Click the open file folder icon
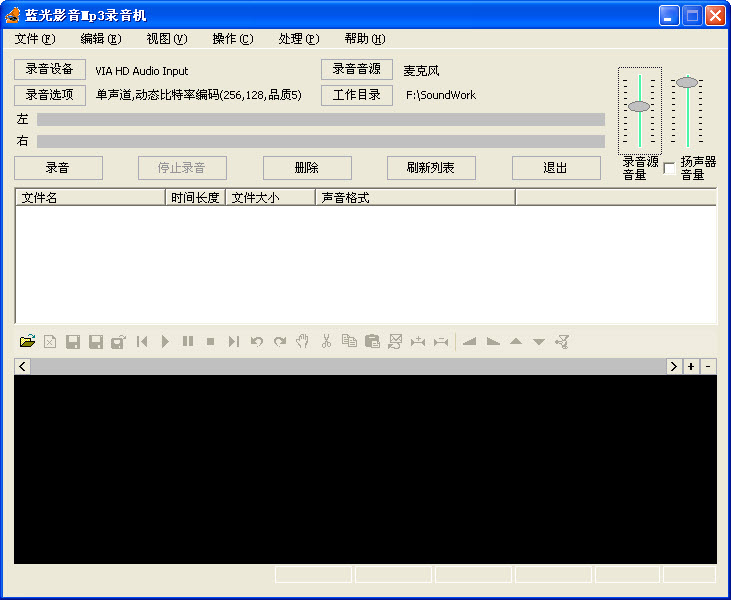 pos(28,341)
